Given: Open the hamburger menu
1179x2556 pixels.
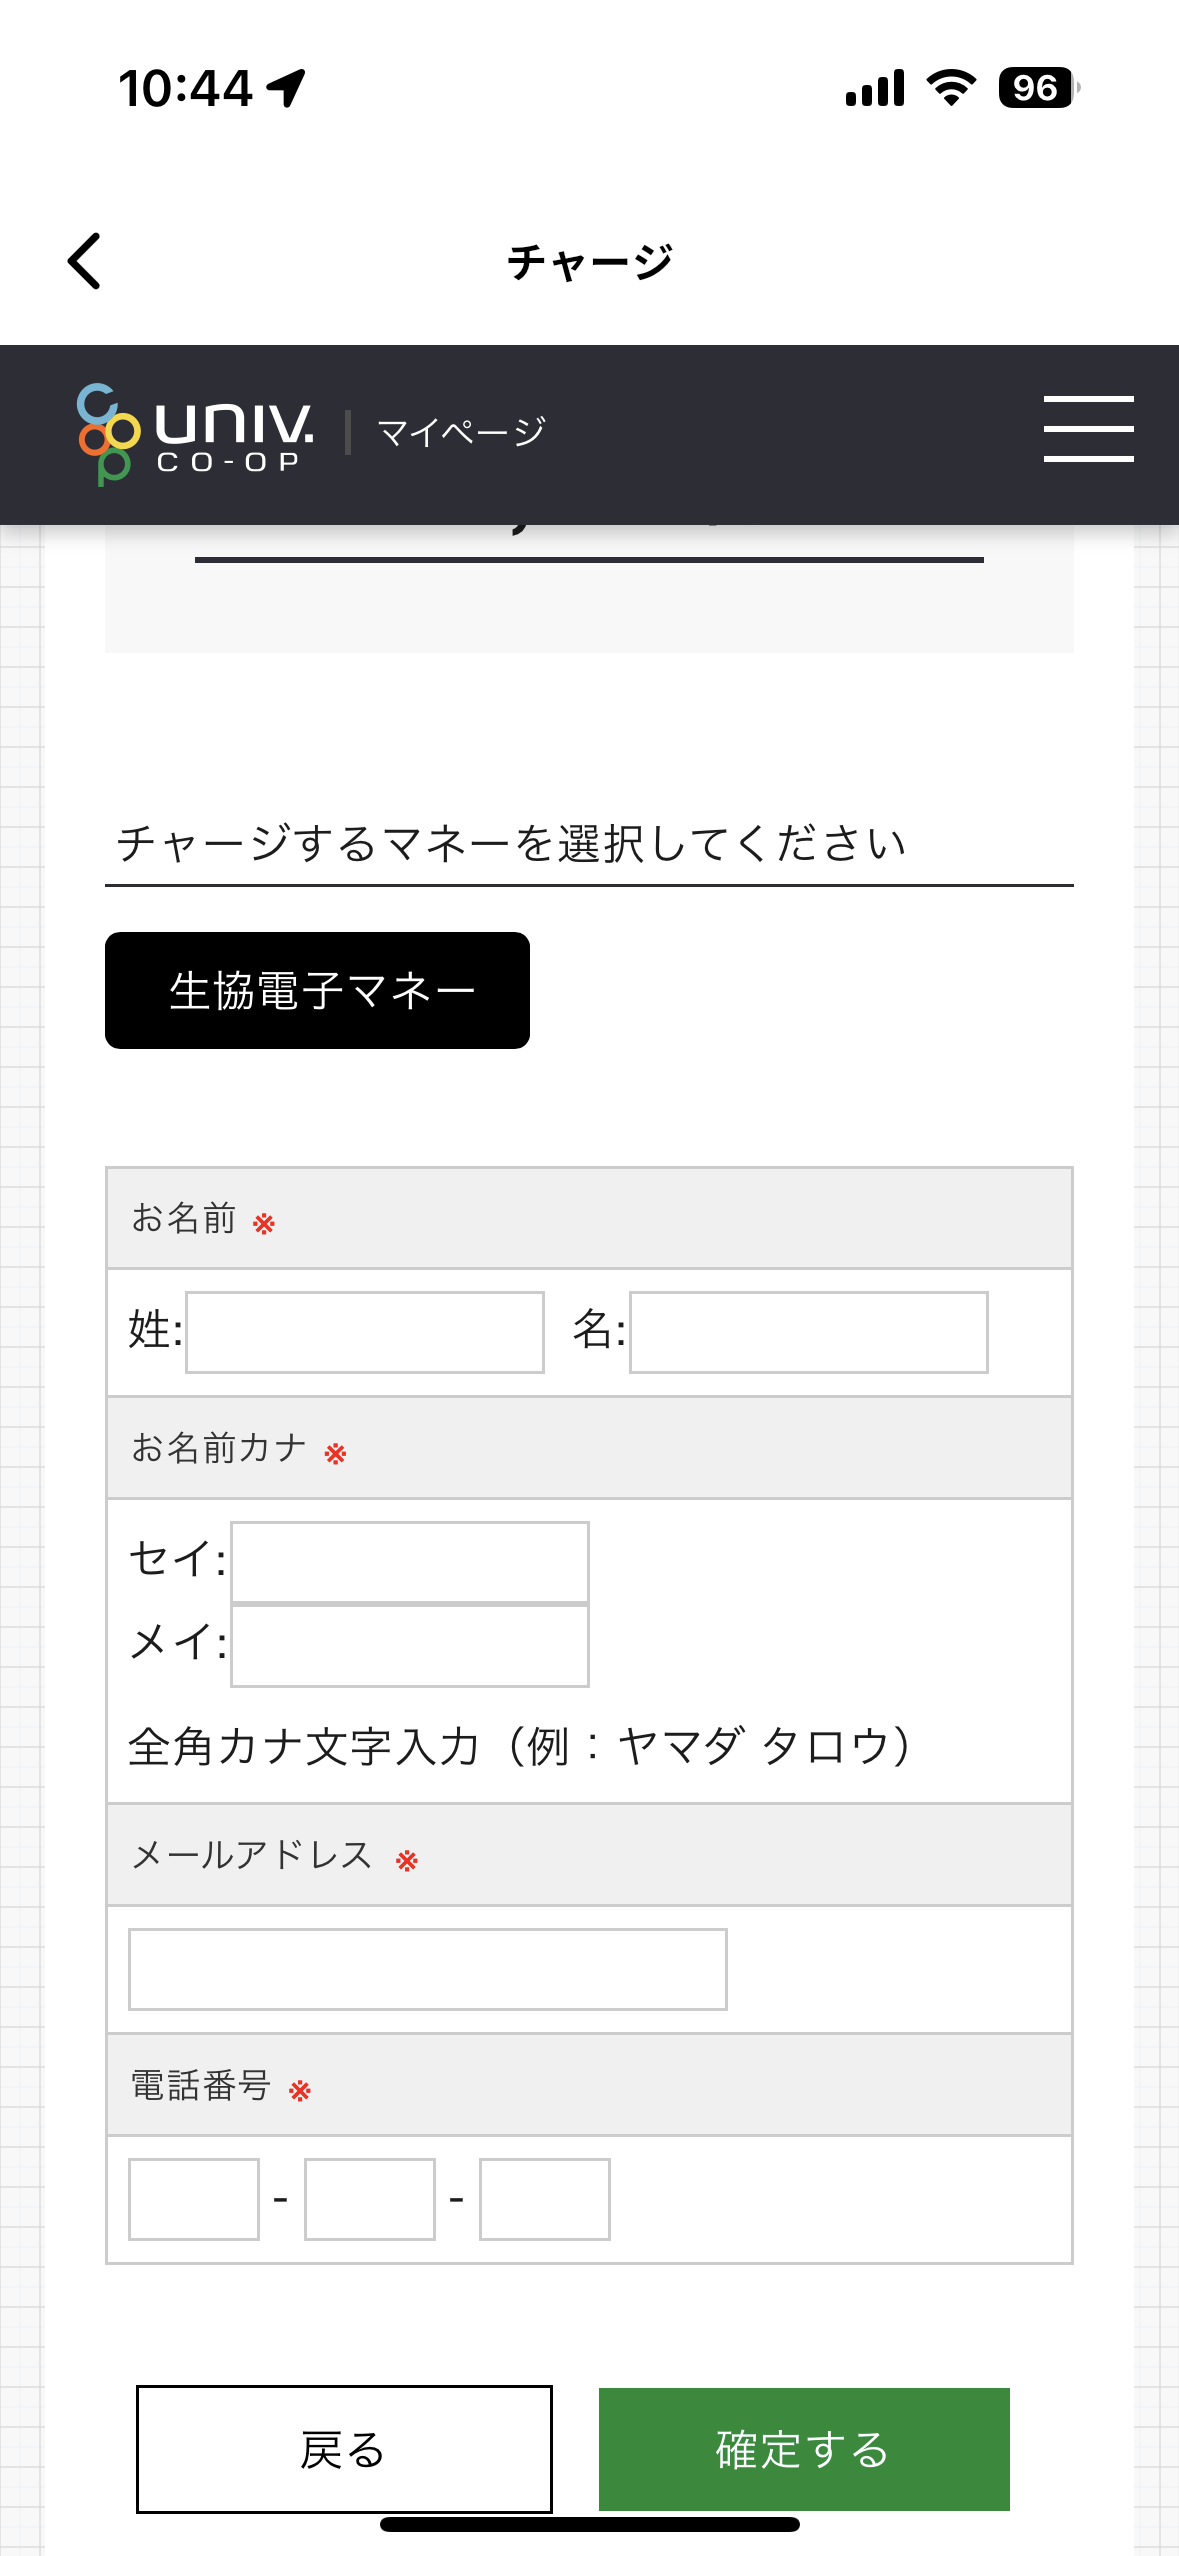Looking at the screenshot, I should pos(1088,428).
